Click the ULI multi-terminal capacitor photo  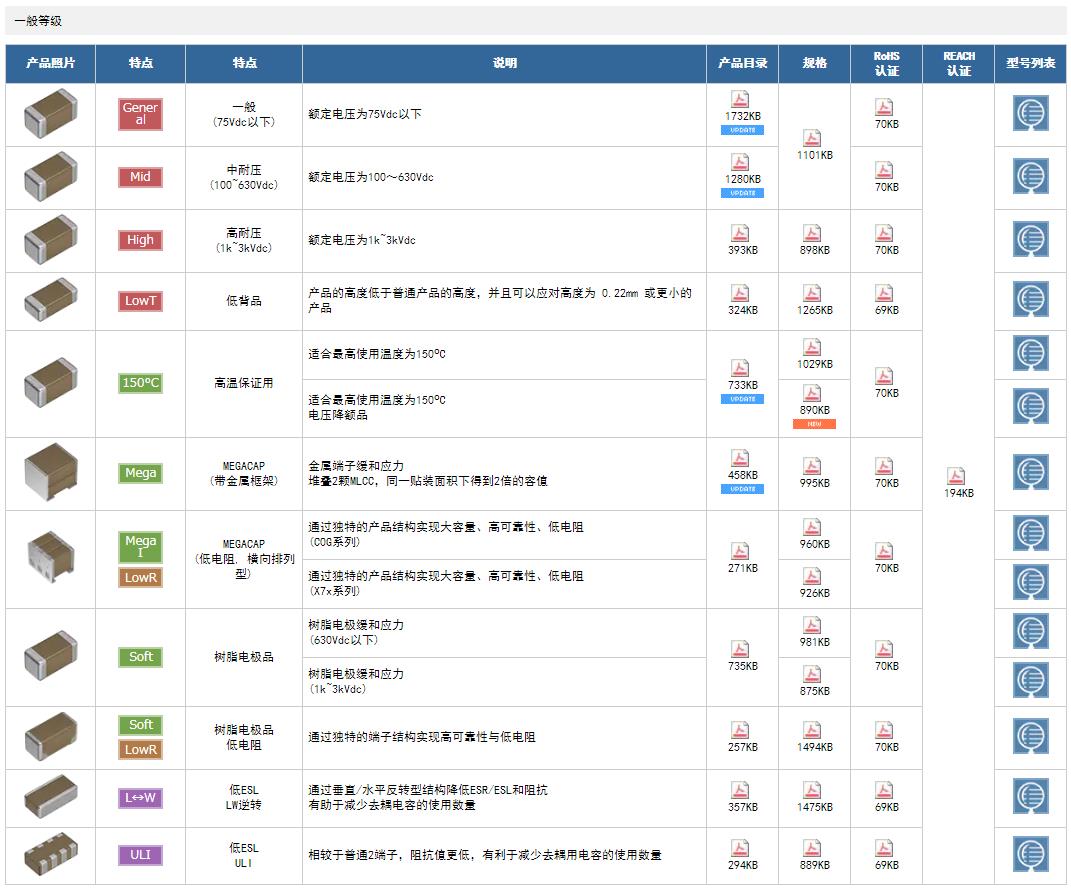coord(50,855)
